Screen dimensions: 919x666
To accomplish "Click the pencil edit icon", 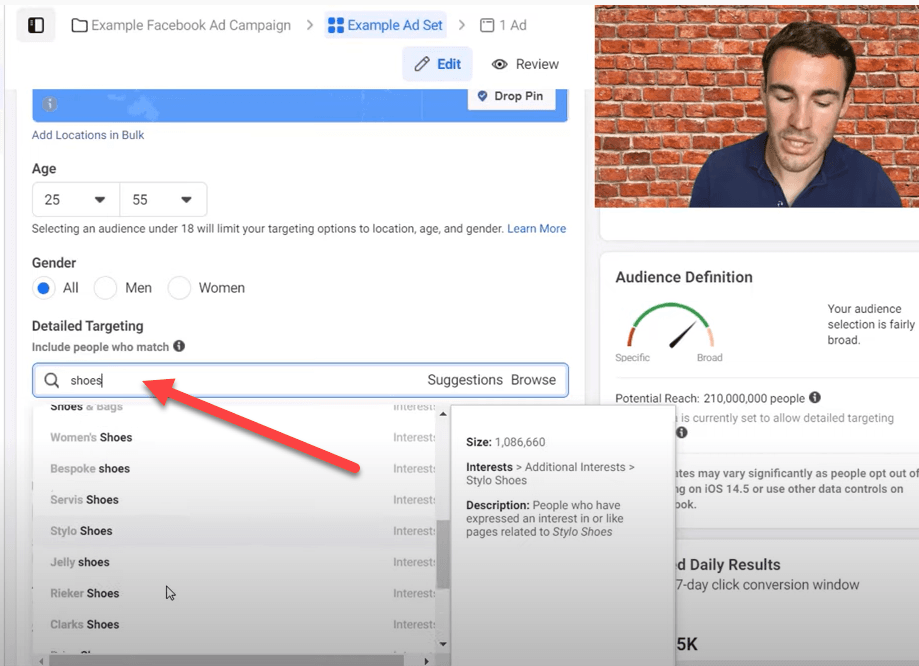I will tap(422, 64).
